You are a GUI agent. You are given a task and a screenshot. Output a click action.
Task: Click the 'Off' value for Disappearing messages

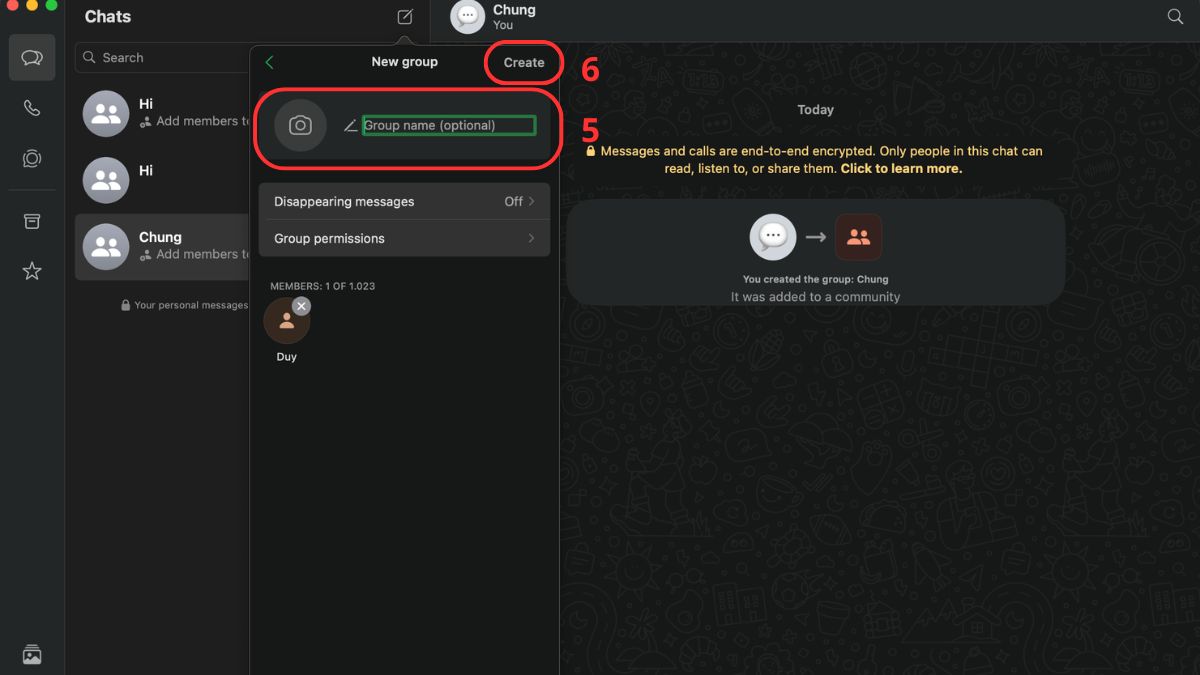click(513, 201)
